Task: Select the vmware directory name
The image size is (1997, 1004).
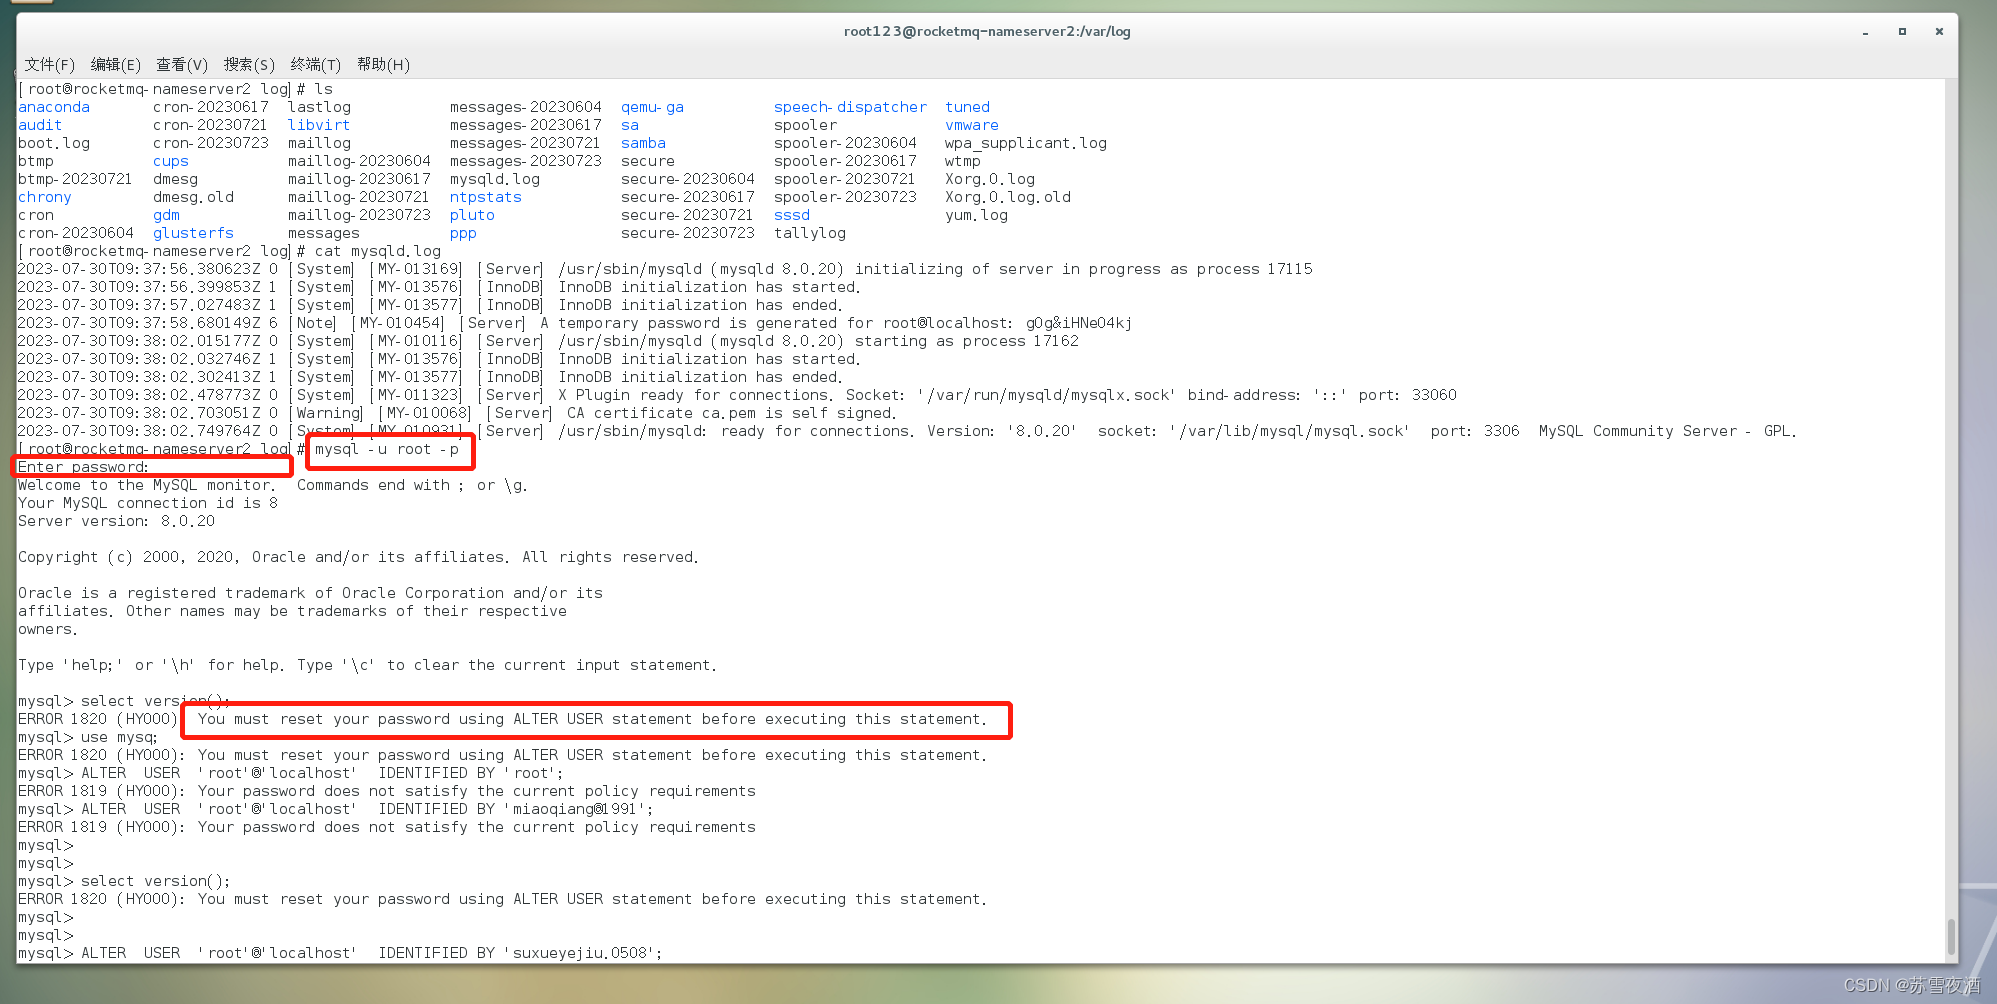Action: (x=971, y=125)
